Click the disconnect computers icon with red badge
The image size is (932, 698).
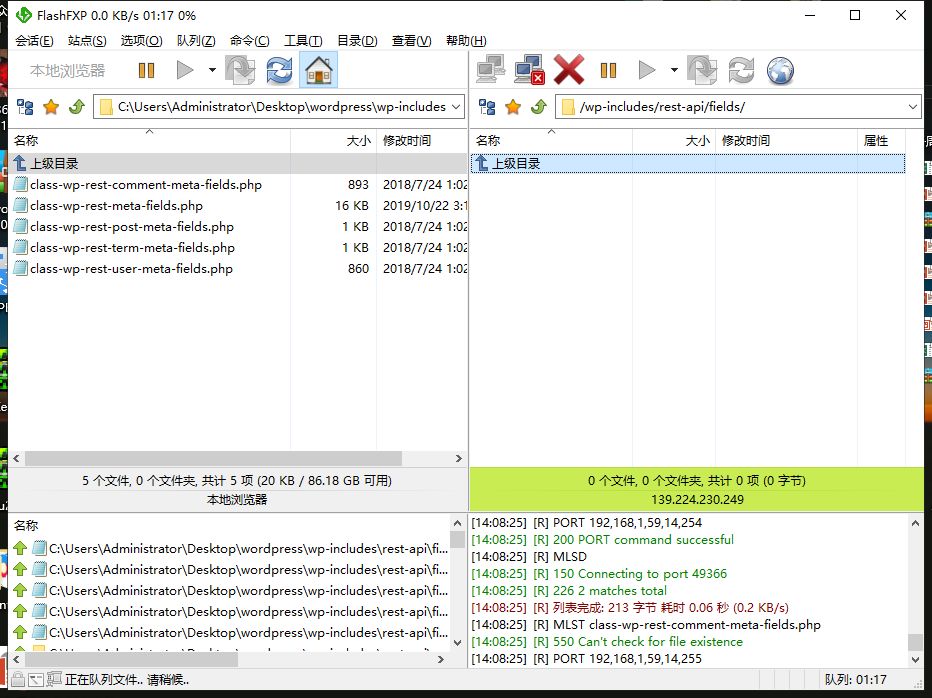(529, 70)
